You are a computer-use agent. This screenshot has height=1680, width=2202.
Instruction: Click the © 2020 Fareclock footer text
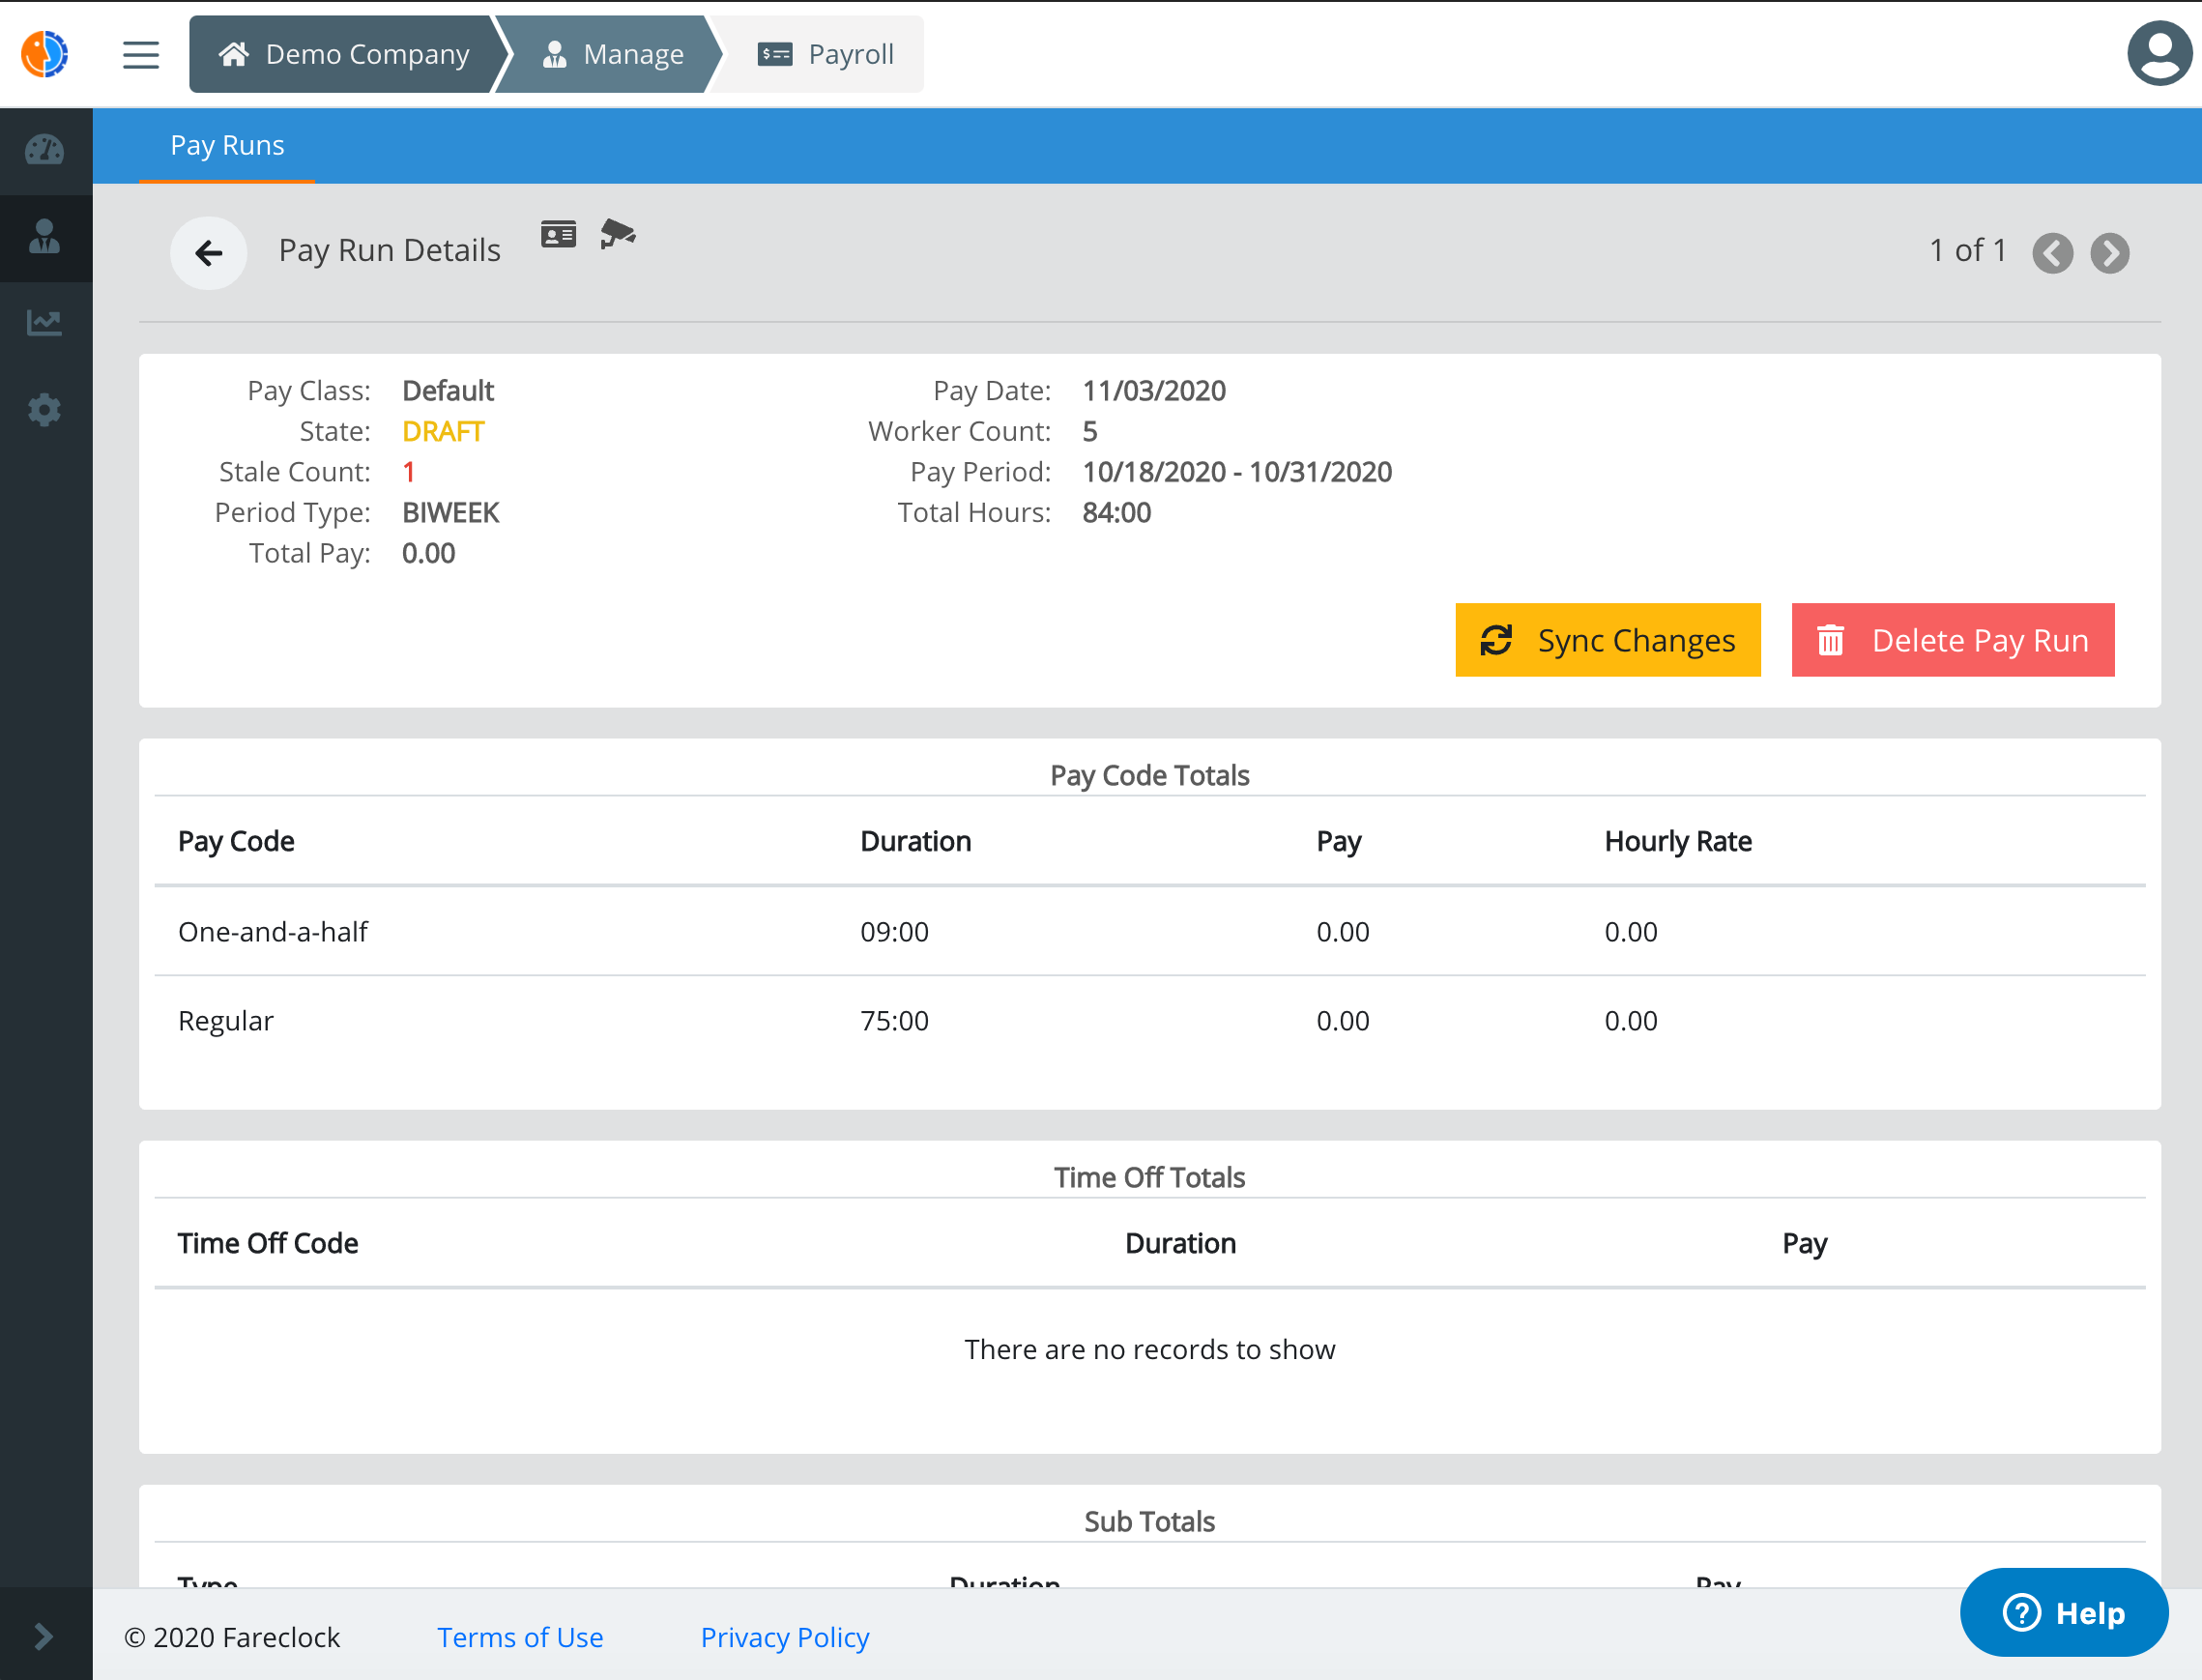click(x=232, y=1637)
